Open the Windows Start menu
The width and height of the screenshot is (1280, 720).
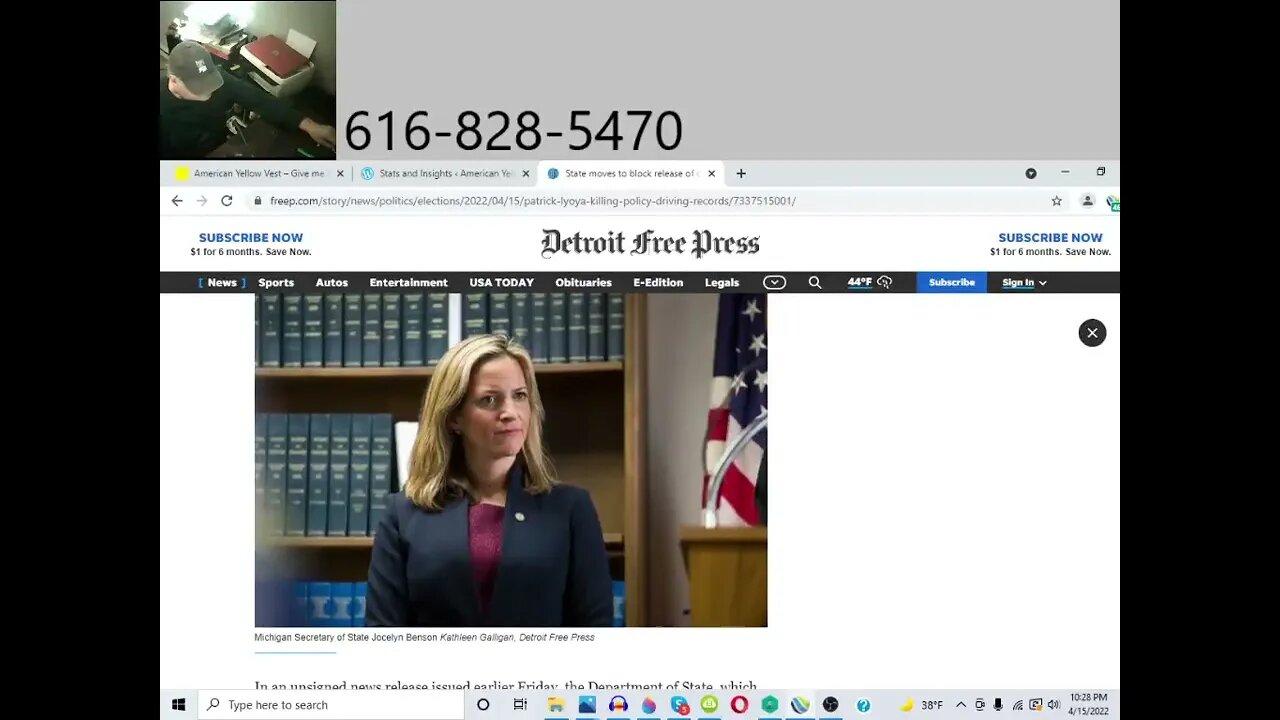[179, 705]
